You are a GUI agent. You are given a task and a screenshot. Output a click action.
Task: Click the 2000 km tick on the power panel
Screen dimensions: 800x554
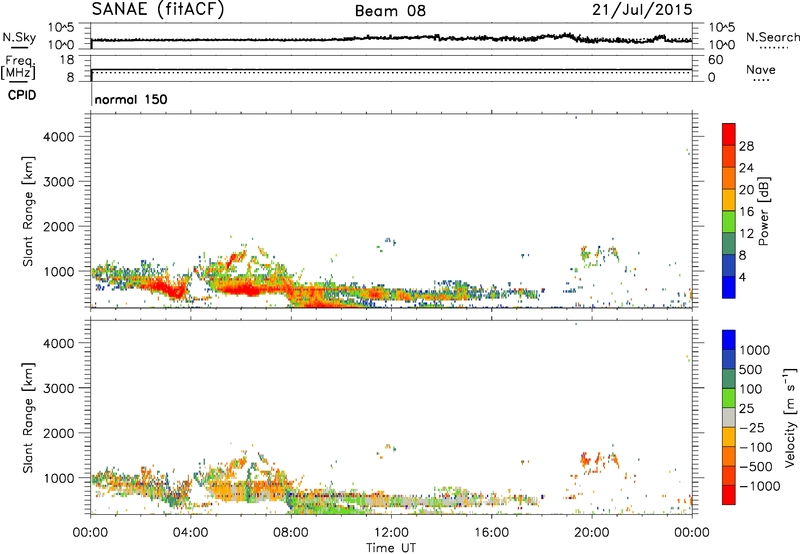pos(59,226)
